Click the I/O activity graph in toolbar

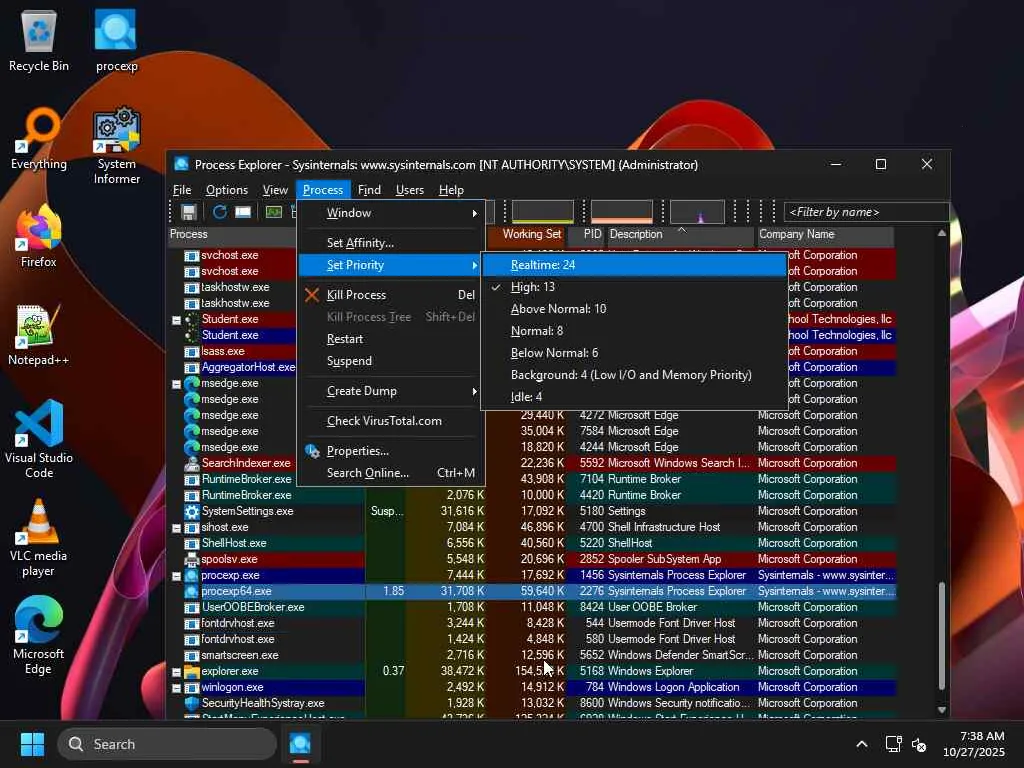(x=697, y=212)
